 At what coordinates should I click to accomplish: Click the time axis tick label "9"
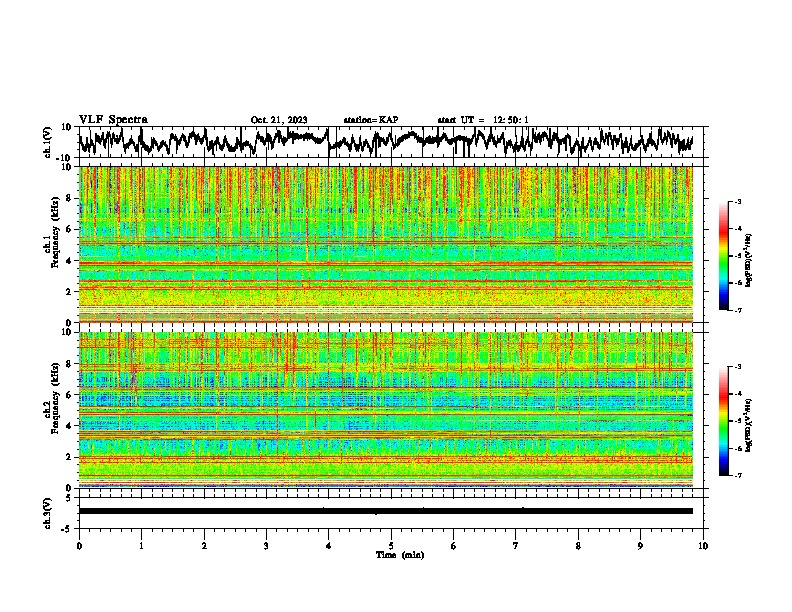[x=640, y=546]
